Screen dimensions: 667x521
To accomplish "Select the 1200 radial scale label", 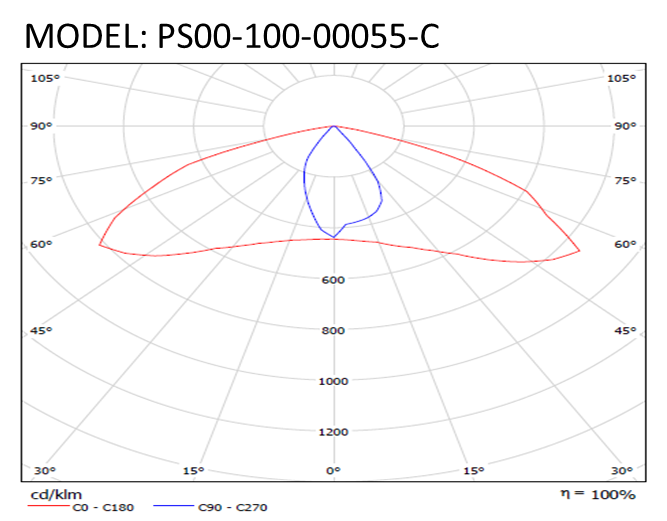I will (334, 432).
